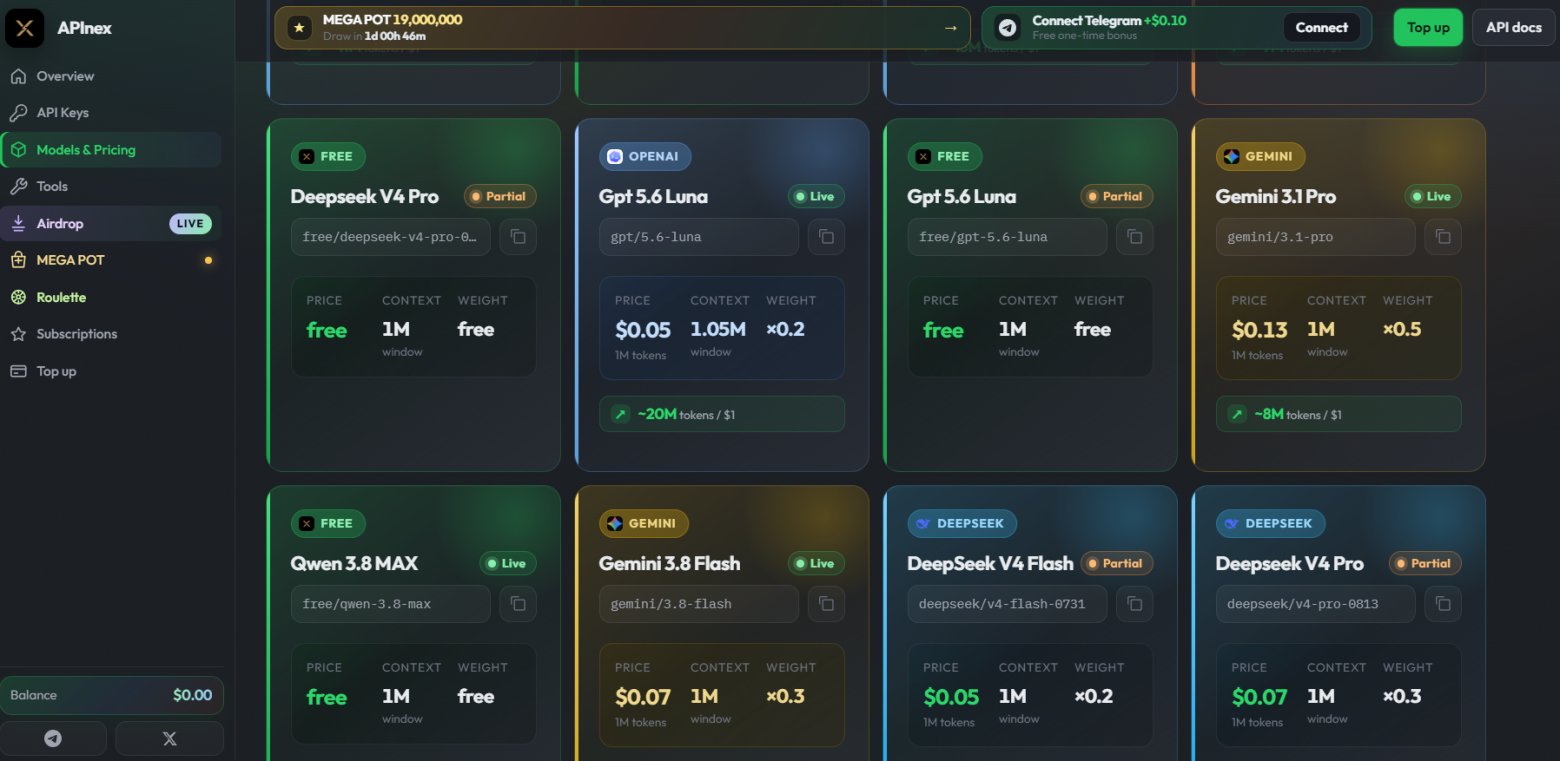This screenshot has width=1560, height=761.
Task: Click the 1.05M context value
Action: tap(718, 329)
